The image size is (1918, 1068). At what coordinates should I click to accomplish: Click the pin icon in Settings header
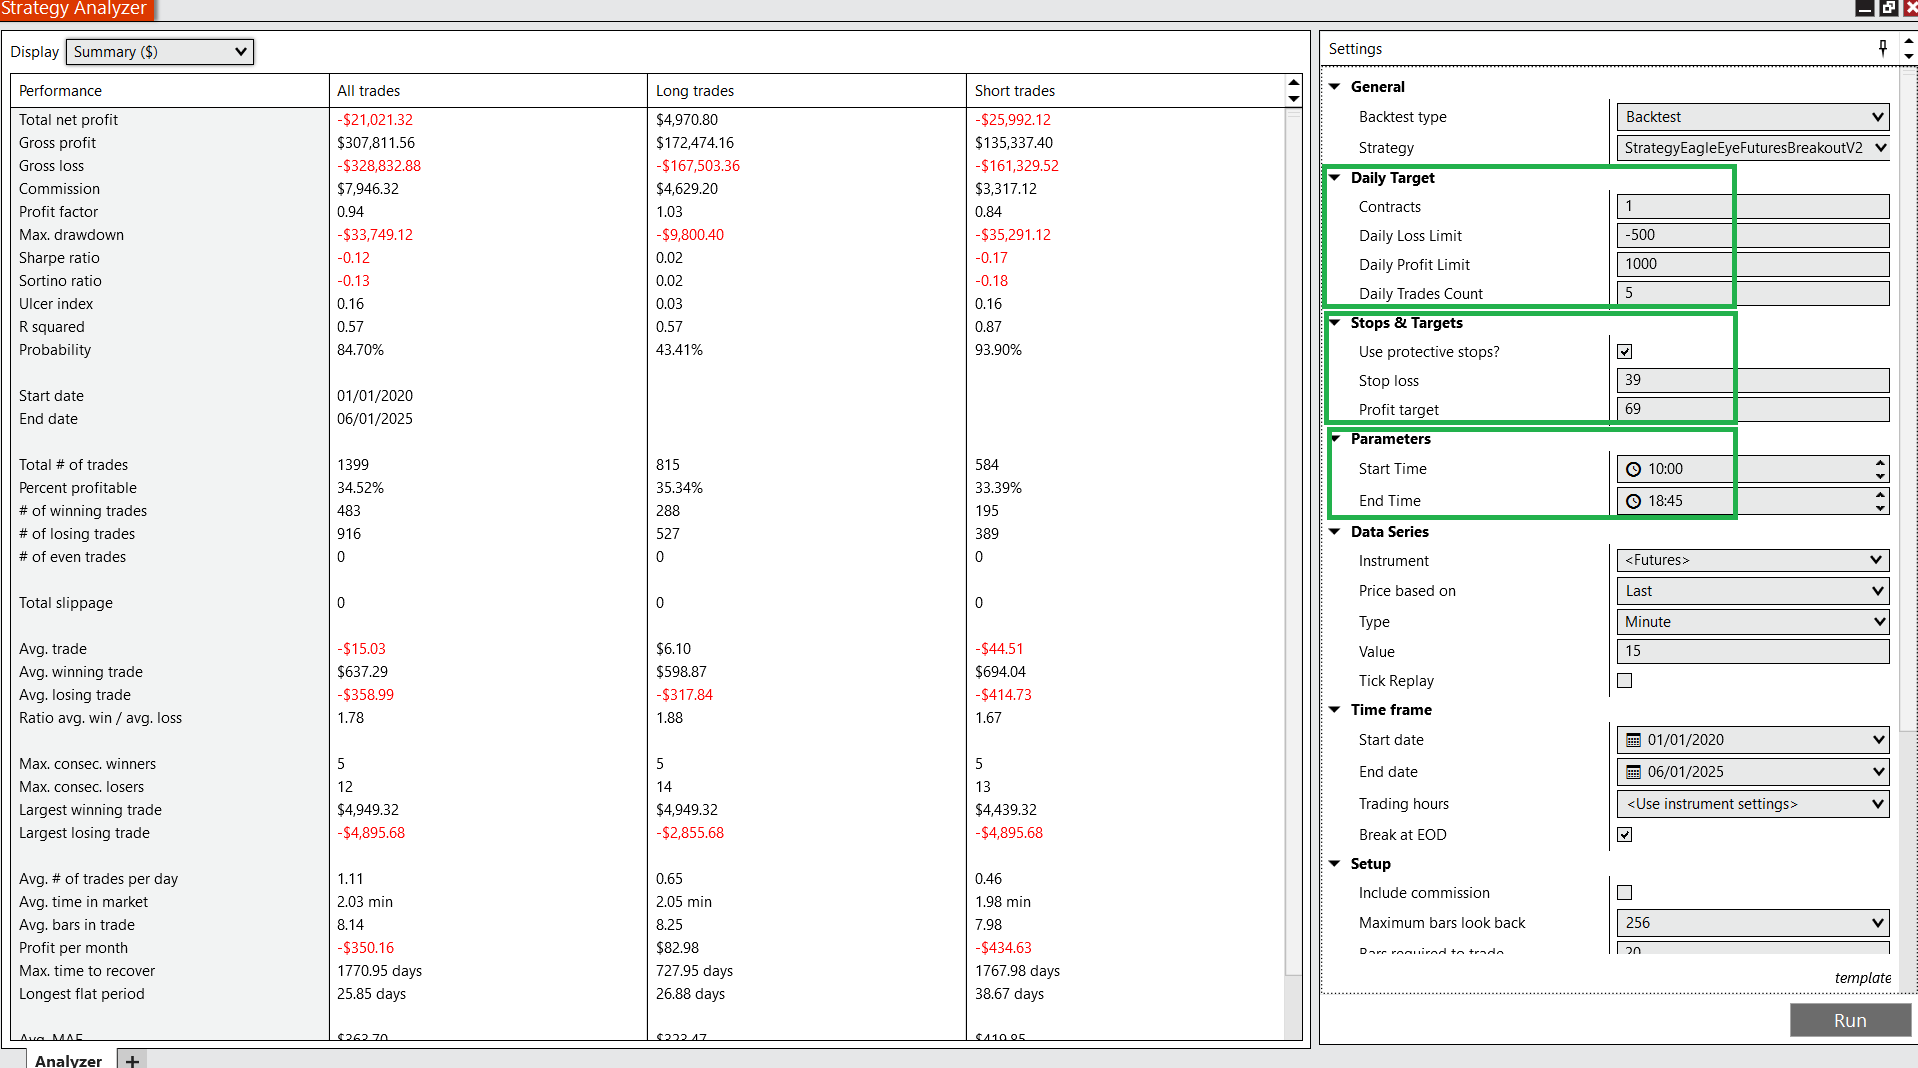[x=1883, y=47]
